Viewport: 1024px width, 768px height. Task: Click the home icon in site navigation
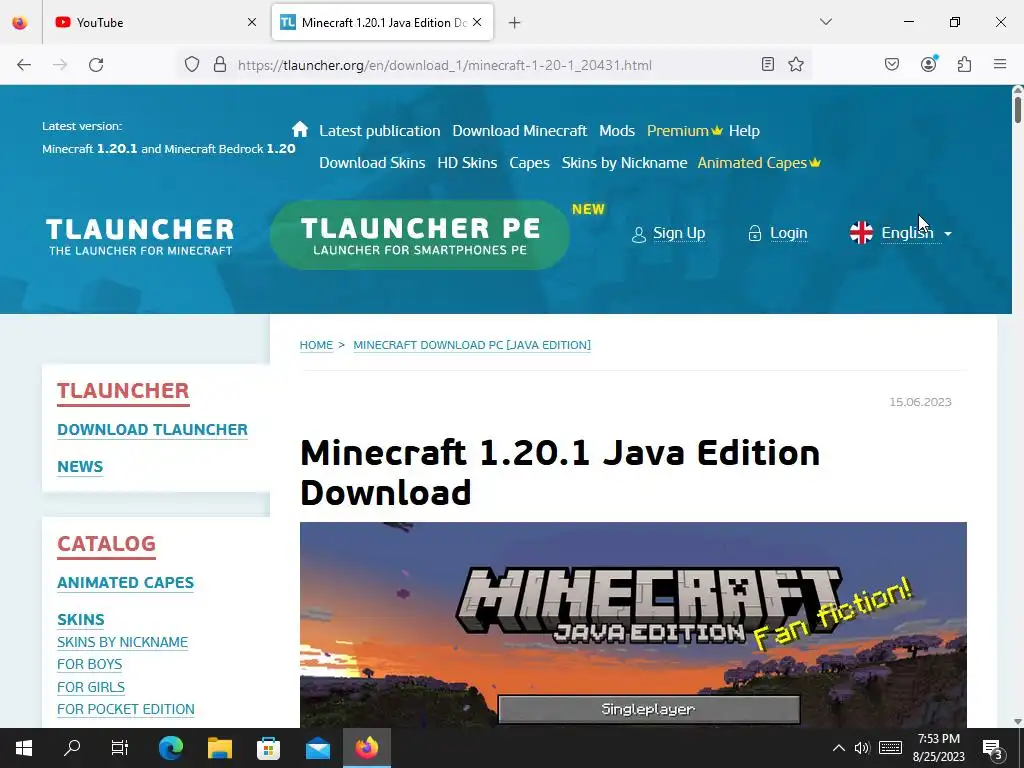point(300,129)
